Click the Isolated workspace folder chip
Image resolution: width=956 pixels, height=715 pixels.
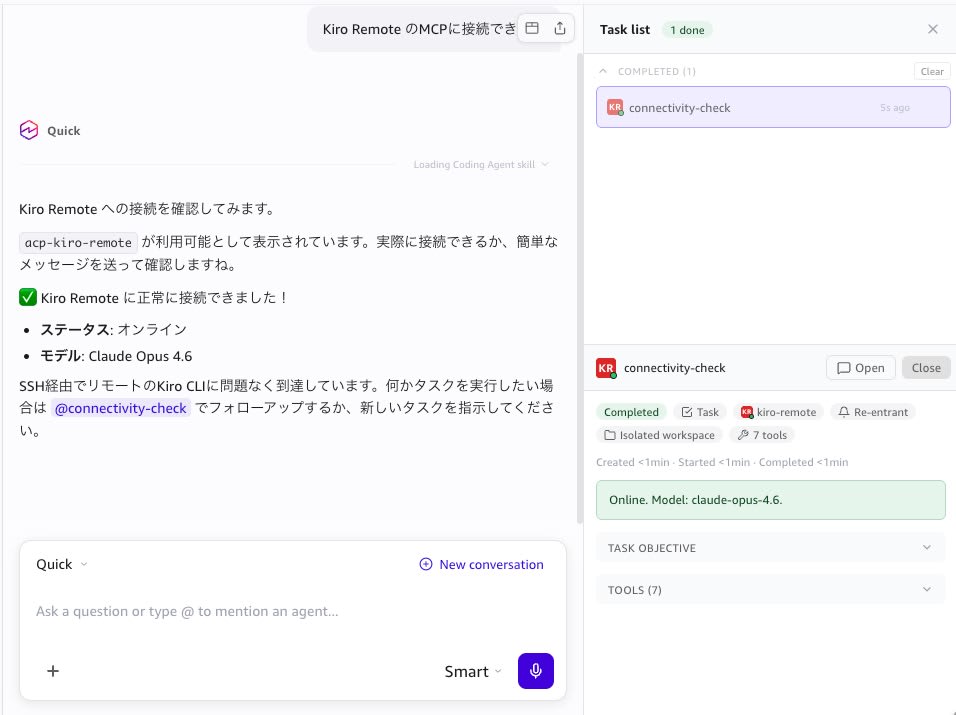click(659, 435)
